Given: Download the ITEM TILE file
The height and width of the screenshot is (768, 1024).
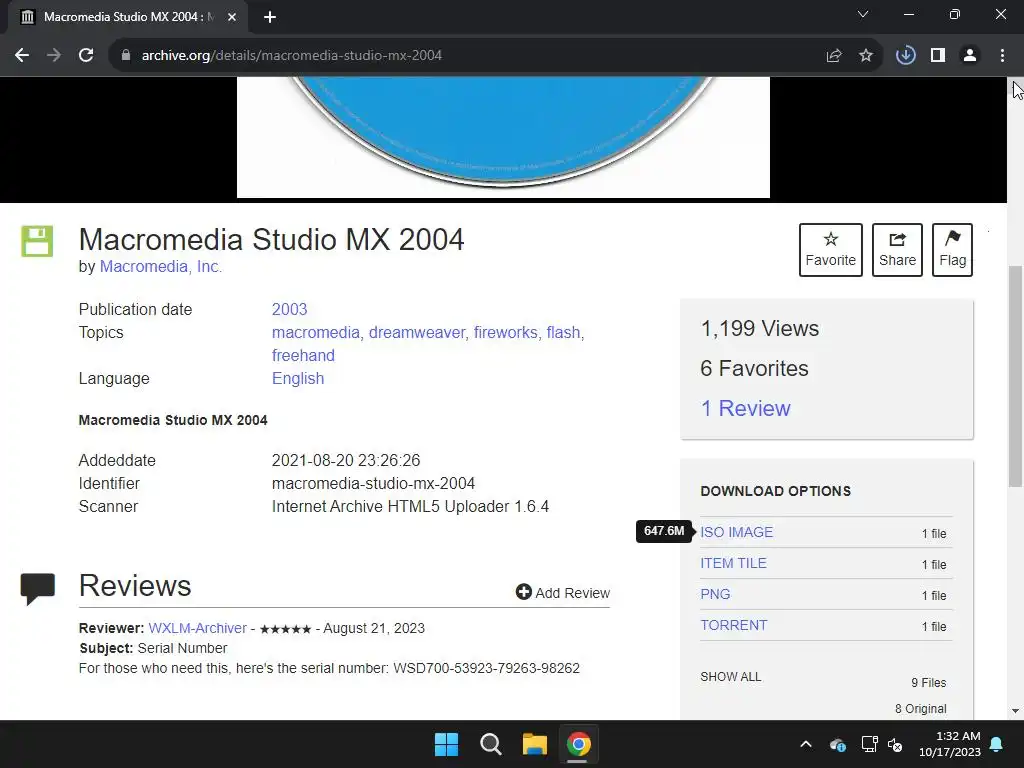Looking at the screenshot, I should point(733,563).
